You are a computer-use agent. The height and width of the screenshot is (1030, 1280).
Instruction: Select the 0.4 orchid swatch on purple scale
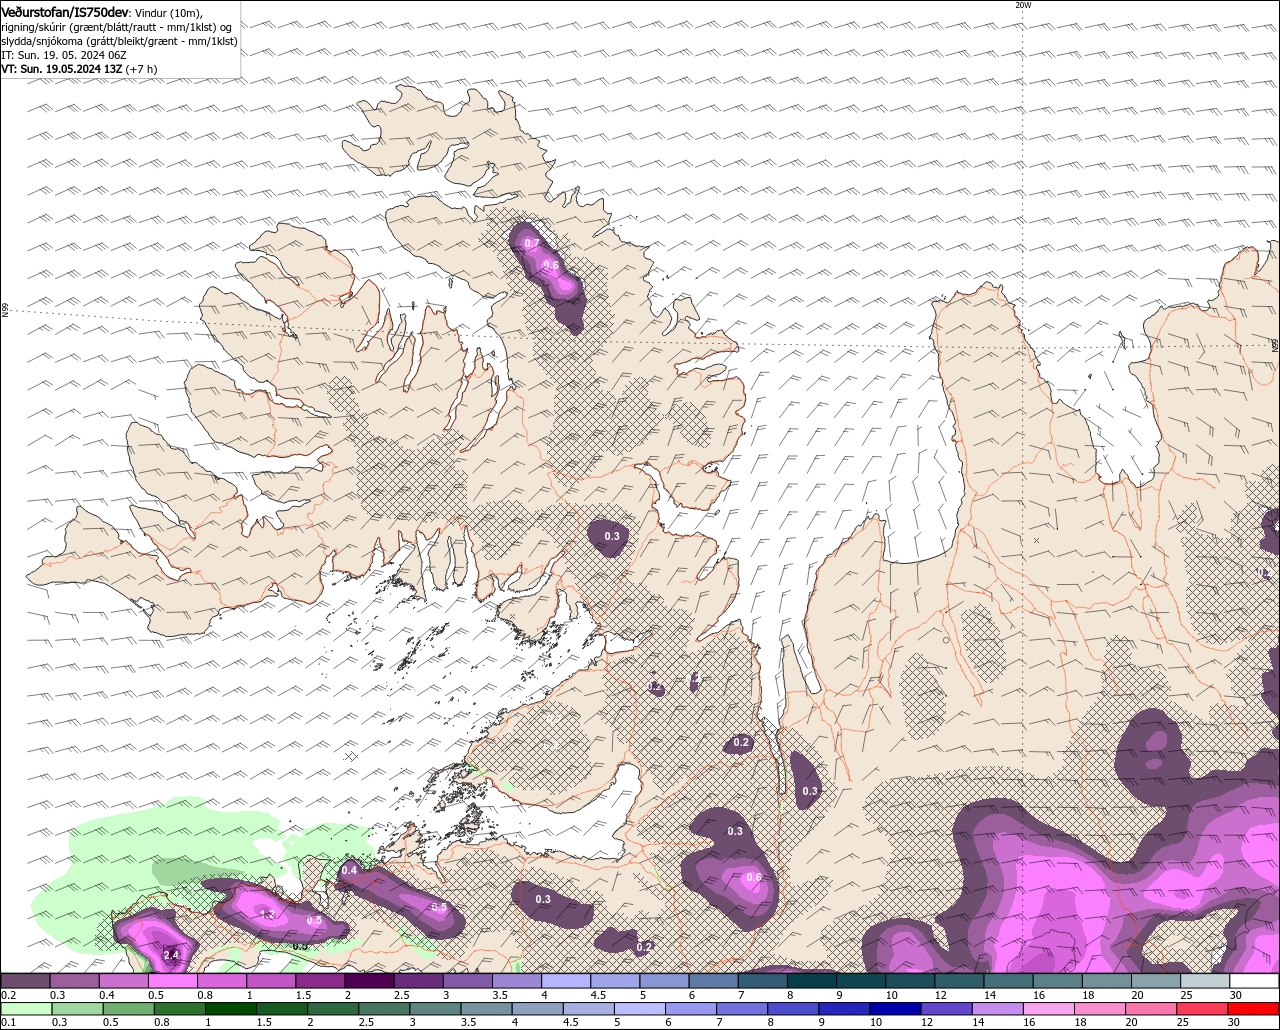tap(123, 981)
